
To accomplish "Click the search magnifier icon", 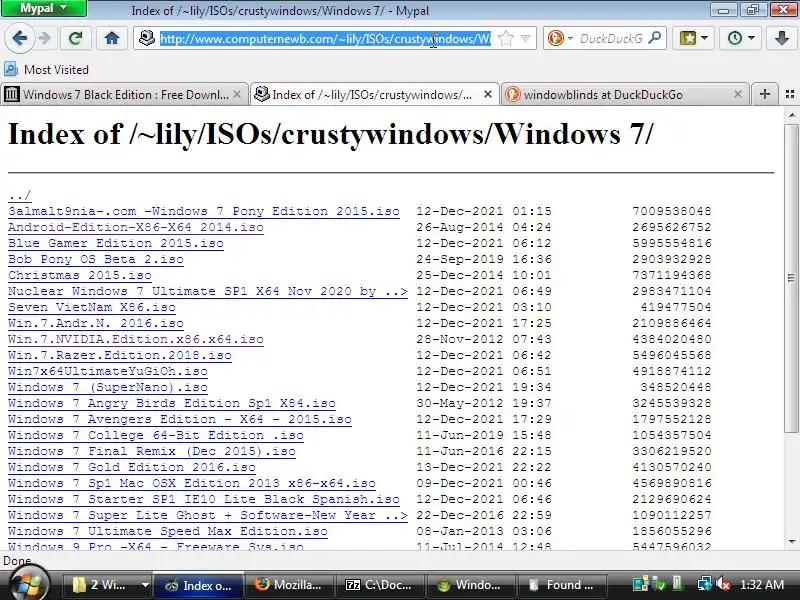I will pyautogui.click(x=655, y=38).
